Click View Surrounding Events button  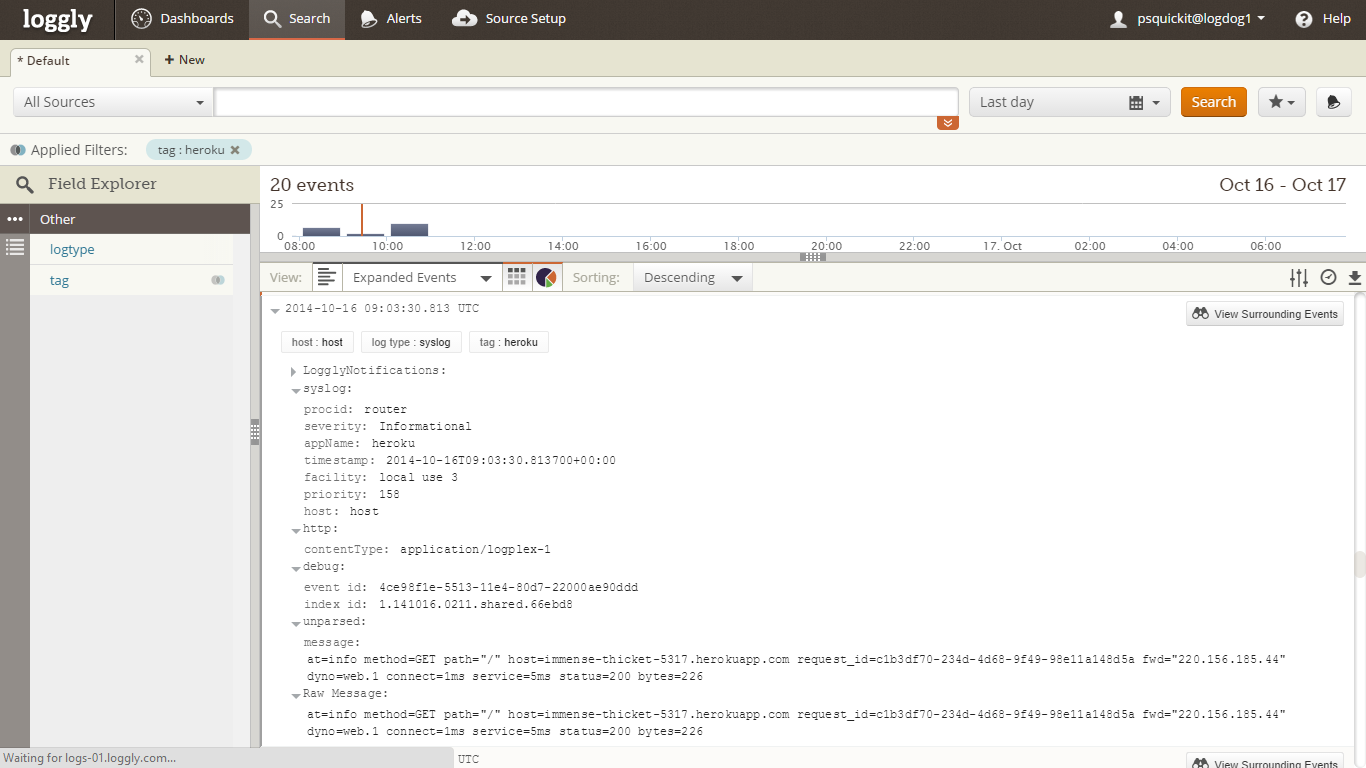[1265, 314]
